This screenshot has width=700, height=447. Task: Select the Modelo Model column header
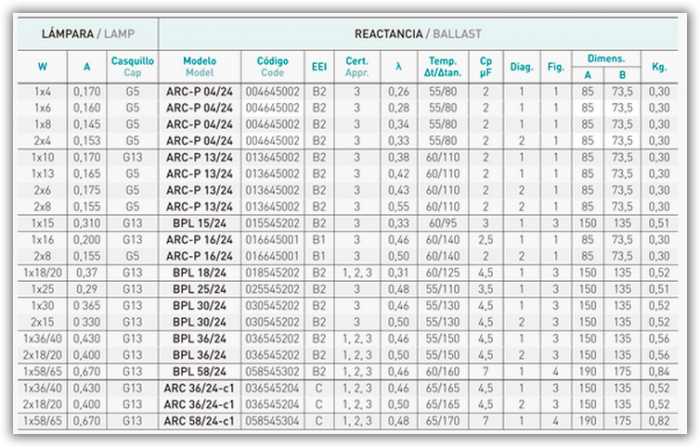pos(199,66)
